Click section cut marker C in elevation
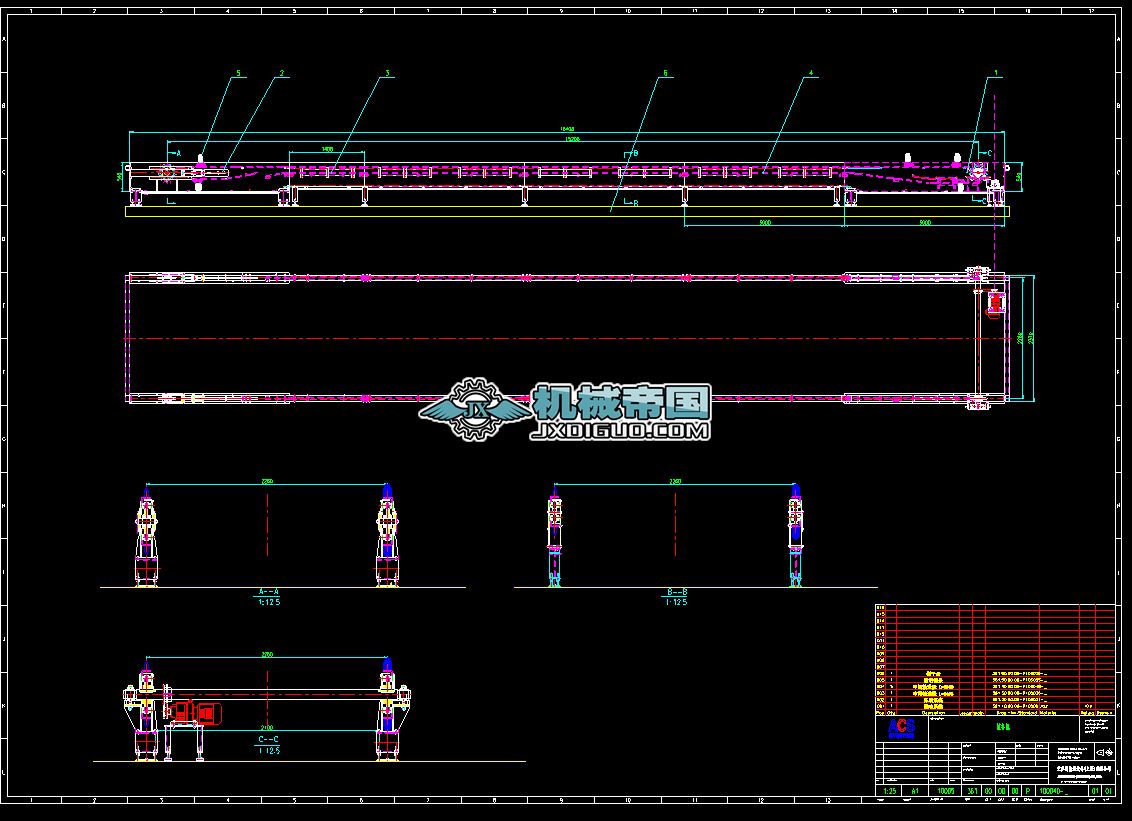The height and width of the screenshot is (821, 1132). point(989,153)
